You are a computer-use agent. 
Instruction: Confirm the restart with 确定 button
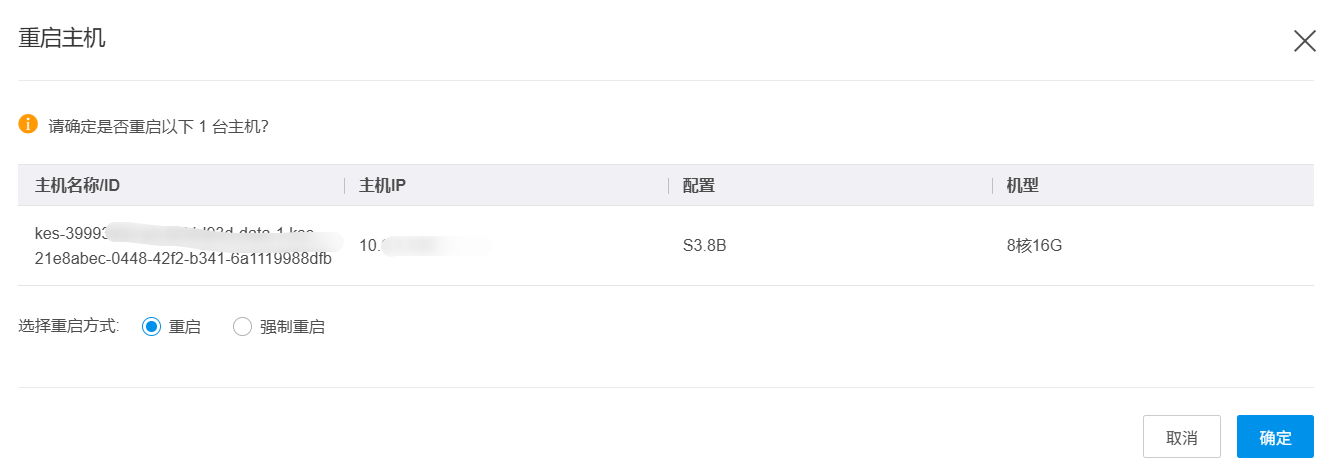(1274, 437)
